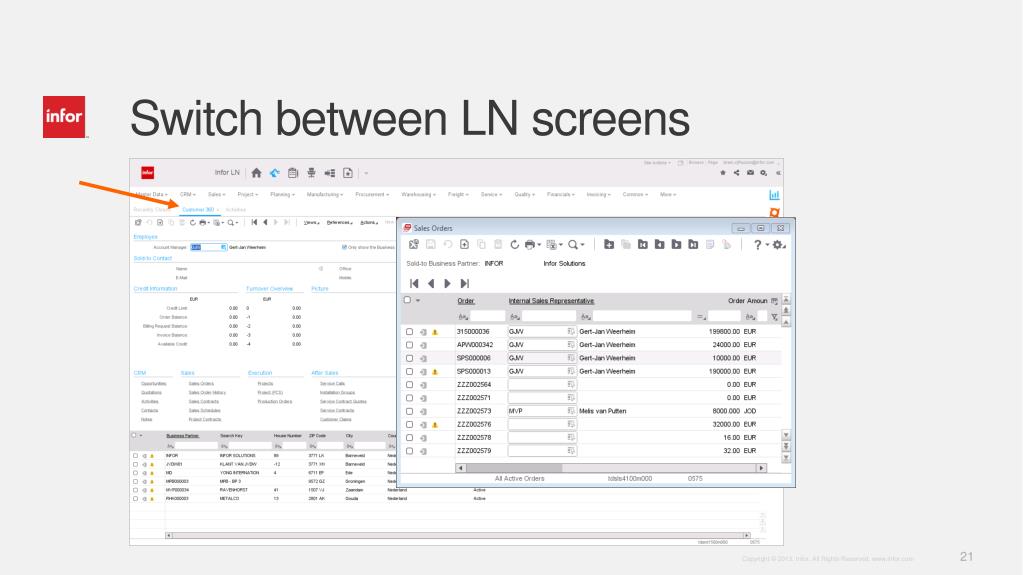Open the More menu
This screenshot has height=575, width=1023.
(668, 194)
